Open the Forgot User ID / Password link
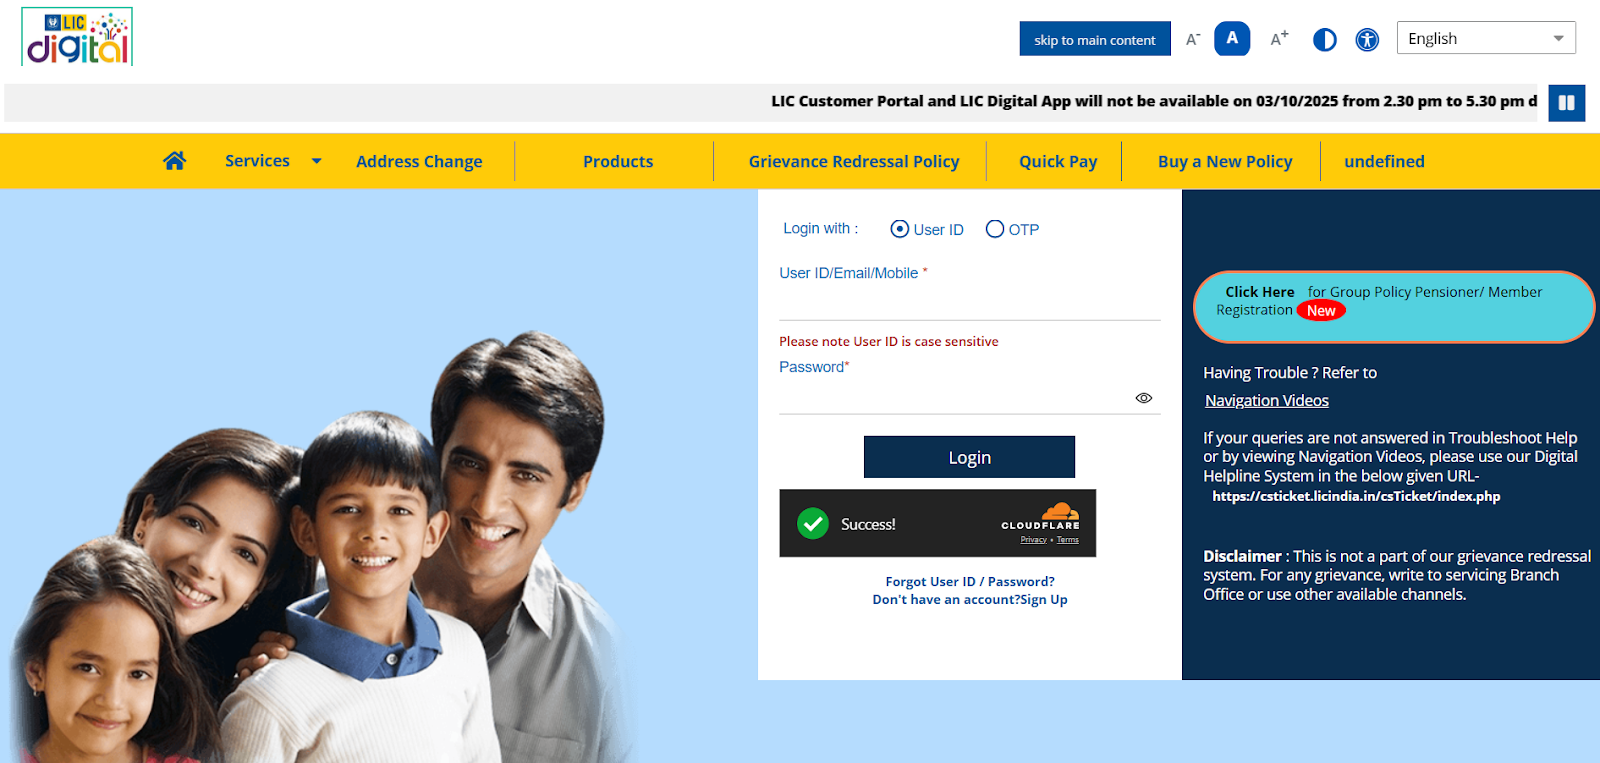Image resolution: width=1600 pixels, height=763 pixels. [x=970, y=581]
